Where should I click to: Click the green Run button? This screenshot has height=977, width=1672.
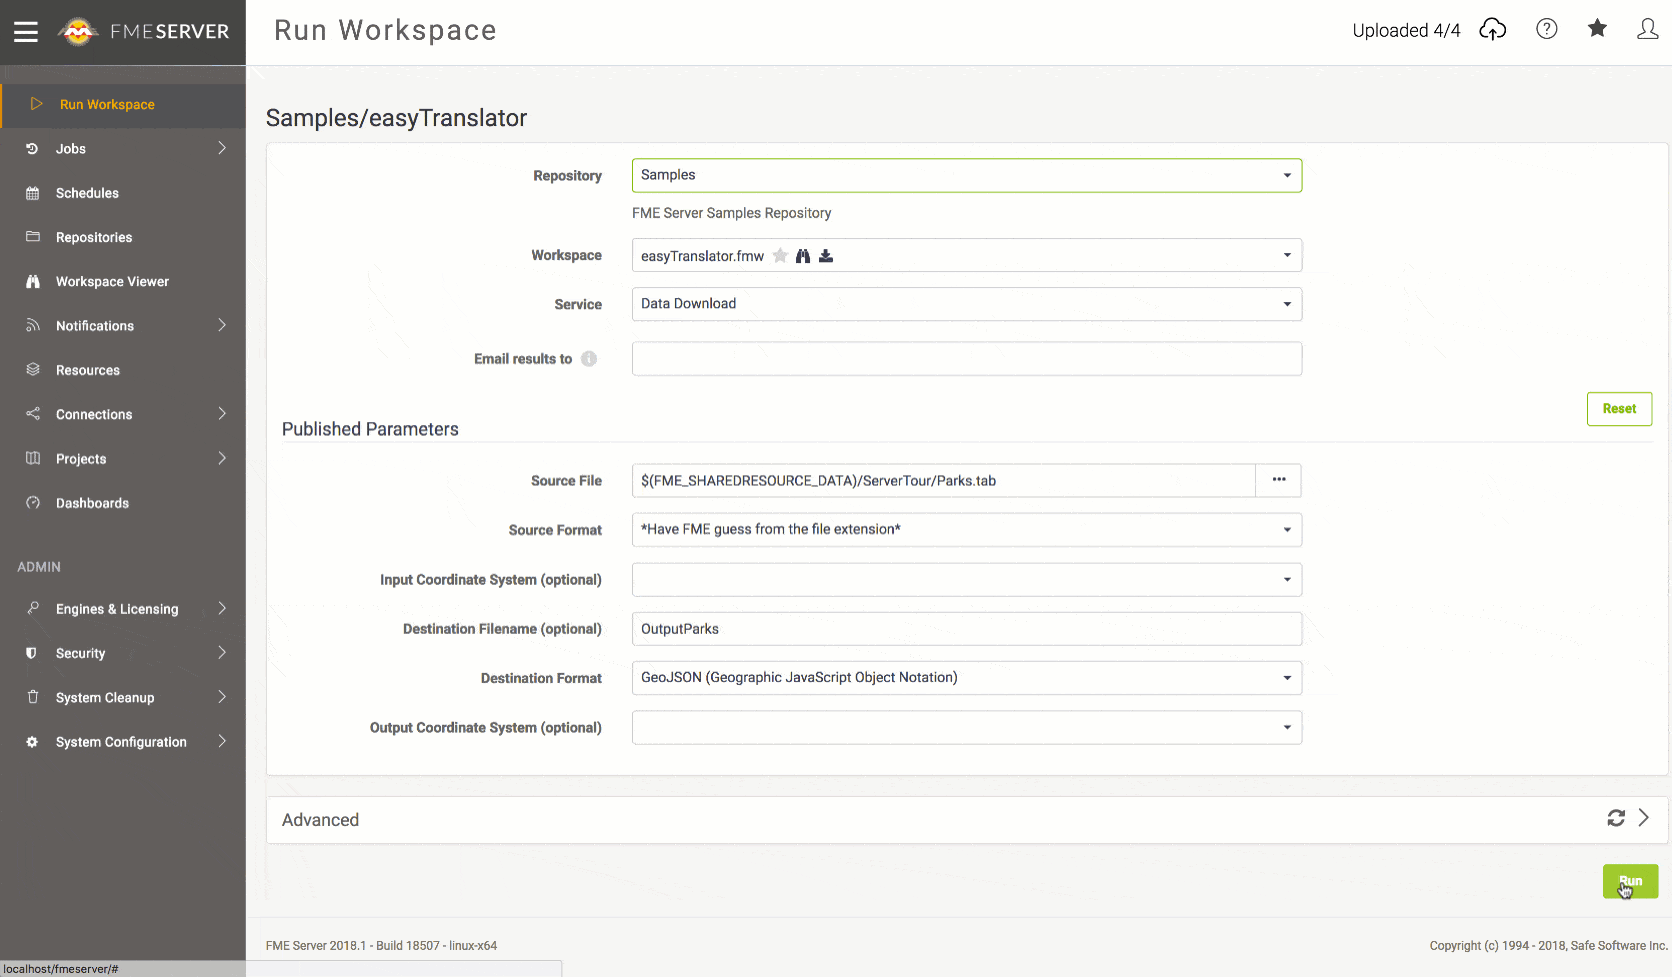click(x=1630, y=881)
